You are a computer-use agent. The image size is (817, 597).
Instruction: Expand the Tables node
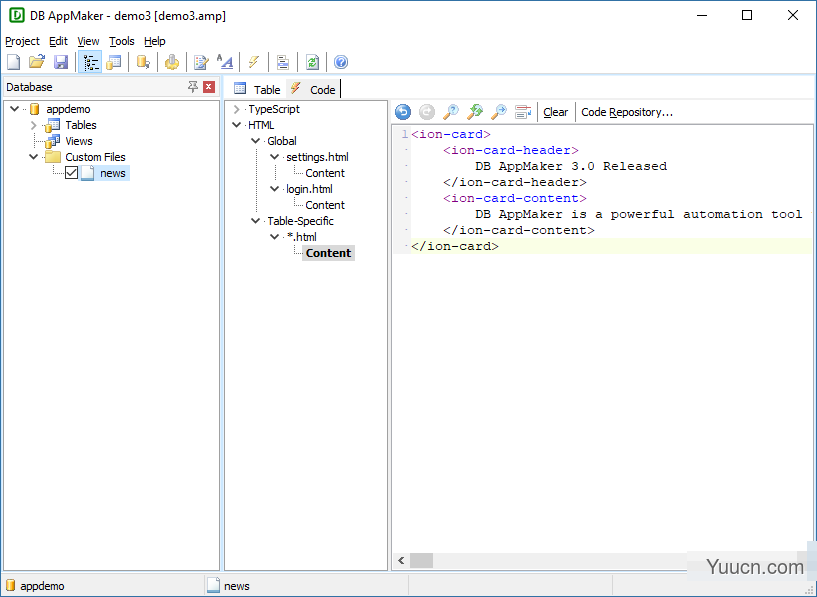click(33, 125)
